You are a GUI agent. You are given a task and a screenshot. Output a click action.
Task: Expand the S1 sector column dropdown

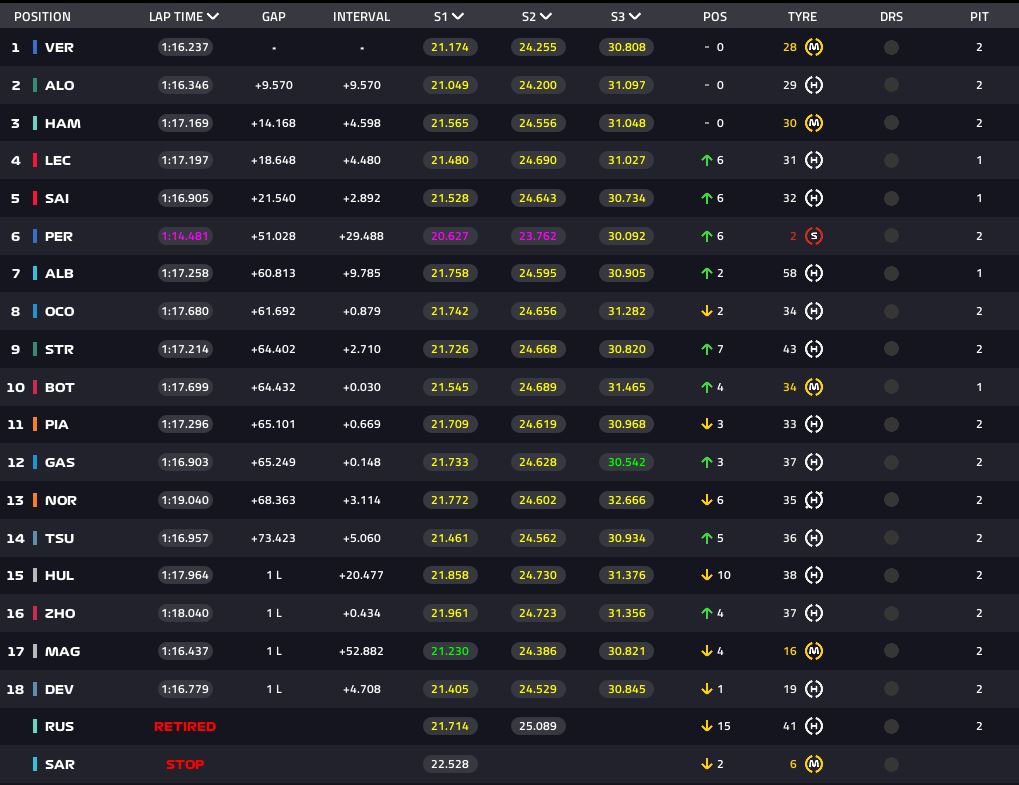[x=458, y=17]
